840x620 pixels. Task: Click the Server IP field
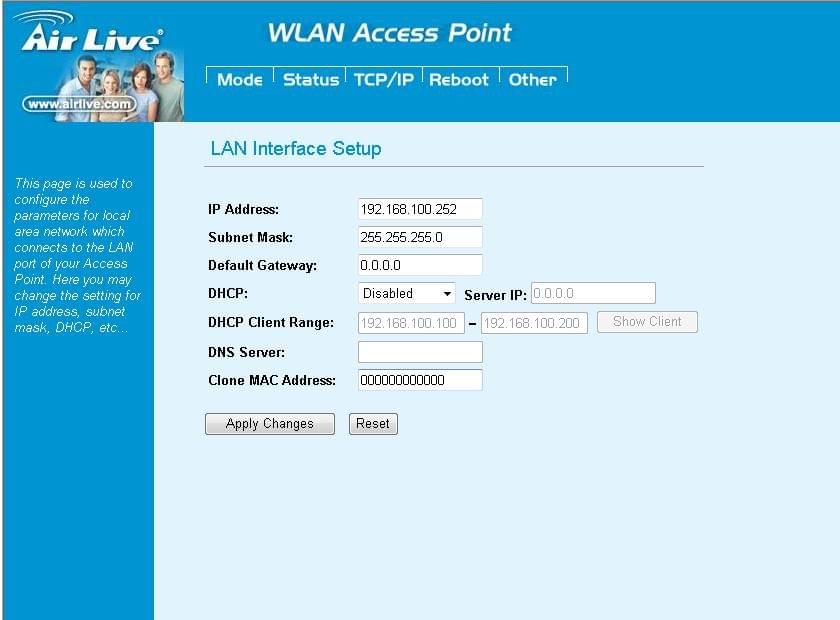tap(593, 293)
